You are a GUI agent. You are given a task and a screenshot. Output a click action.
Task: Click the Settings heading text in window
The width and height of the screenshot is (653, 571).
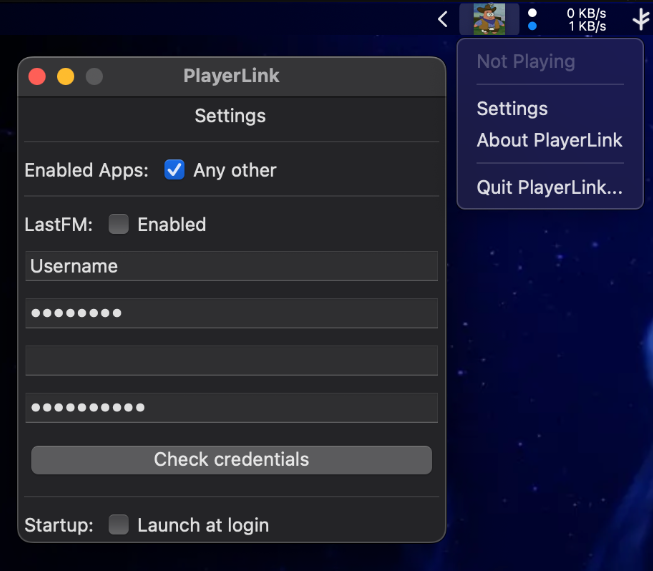(x=230, y=116)
